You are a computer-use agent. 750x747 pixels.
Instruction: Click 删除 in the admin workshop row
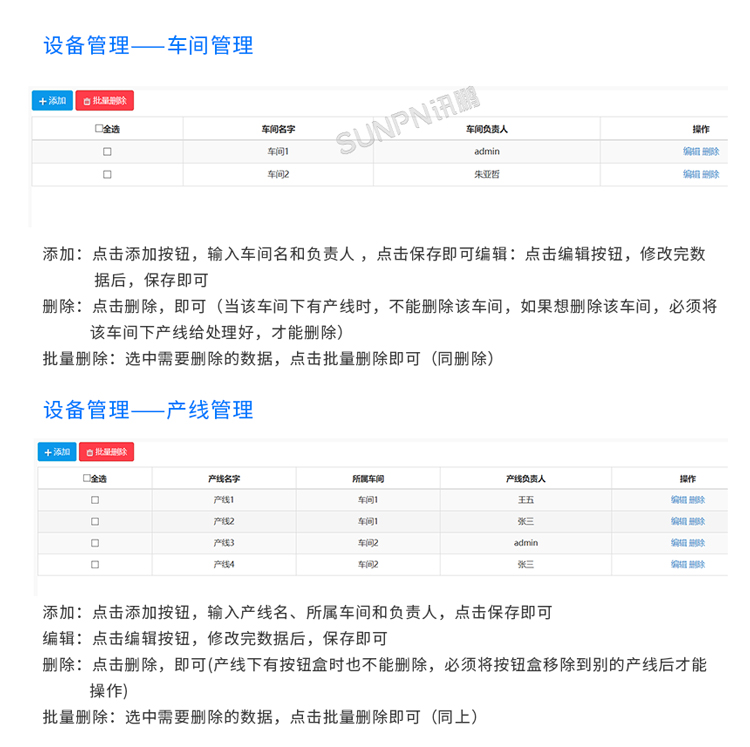pyautogui.click(x=711, y=152)
